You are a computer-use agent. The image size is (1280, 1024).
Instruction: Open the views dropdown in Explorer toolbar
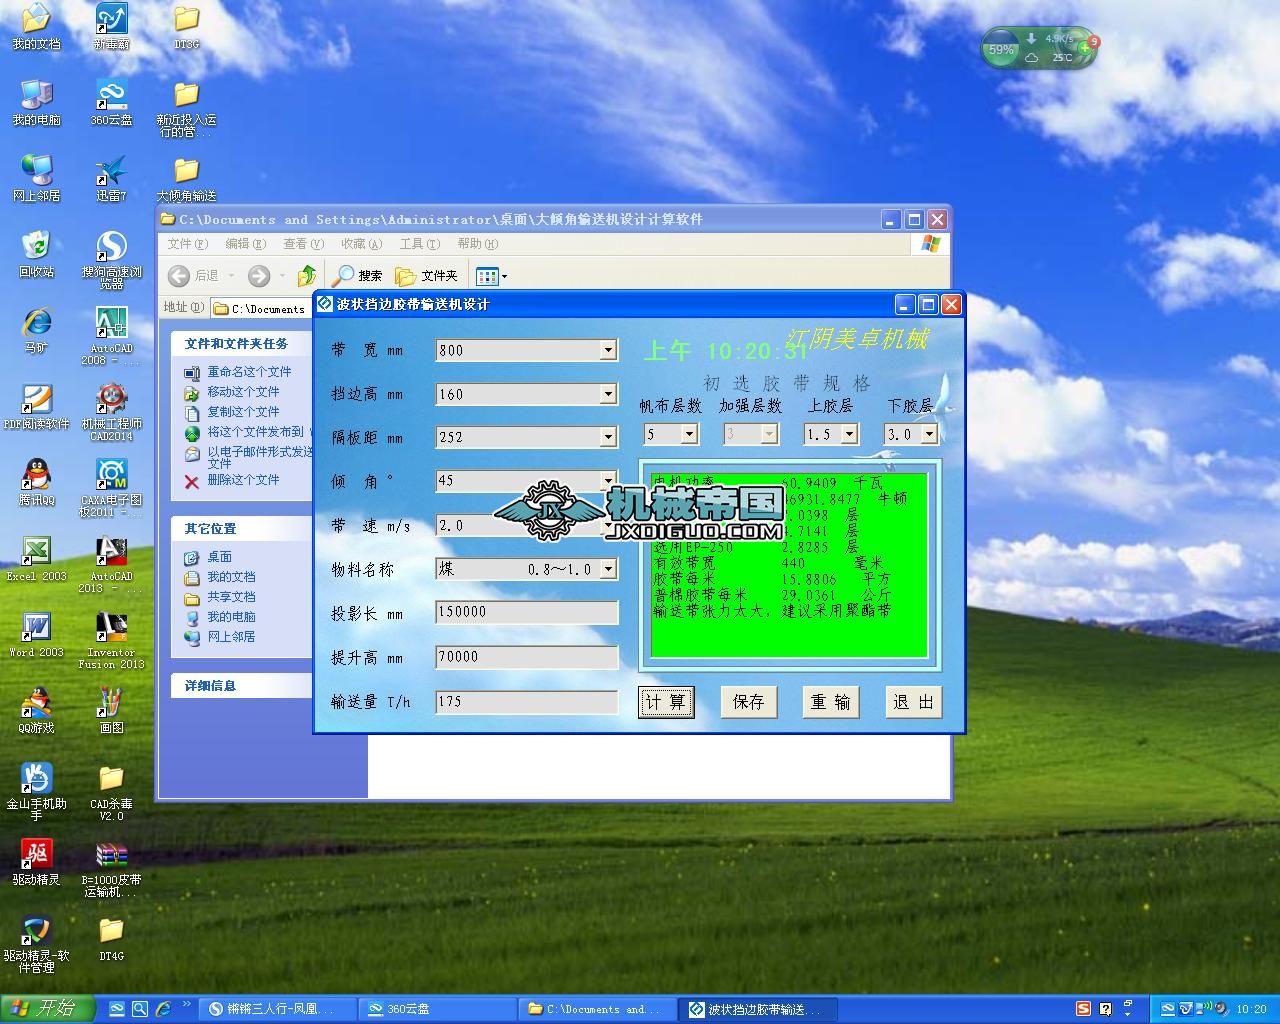491,276
